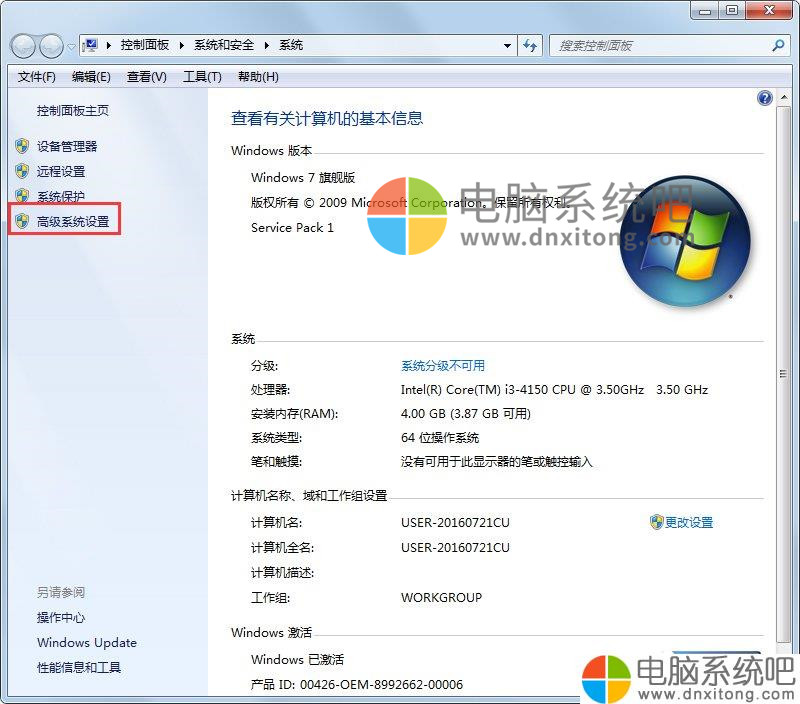Click the window maximize button

(732, 11)
